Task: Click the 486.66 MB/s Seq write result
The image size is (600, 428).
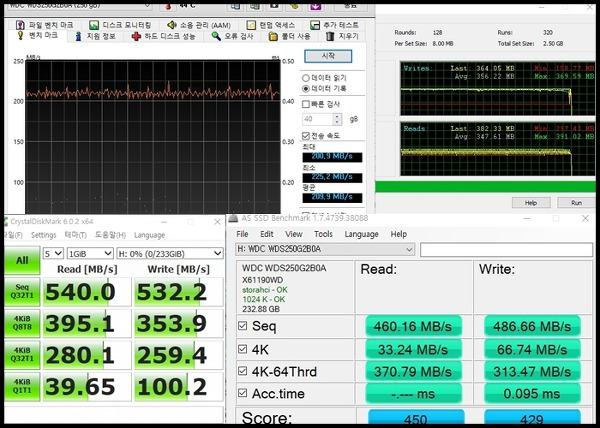Action: point(532,326)
